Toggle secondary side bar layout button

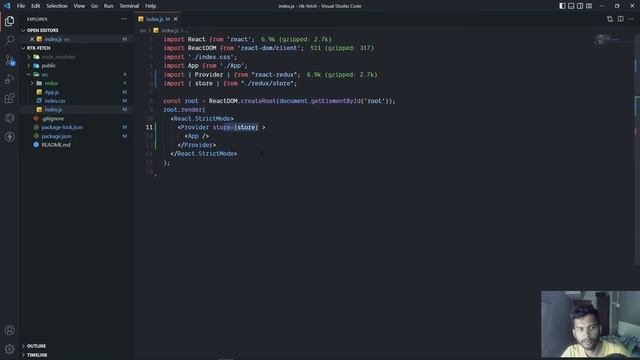click(x=580, y=6)
